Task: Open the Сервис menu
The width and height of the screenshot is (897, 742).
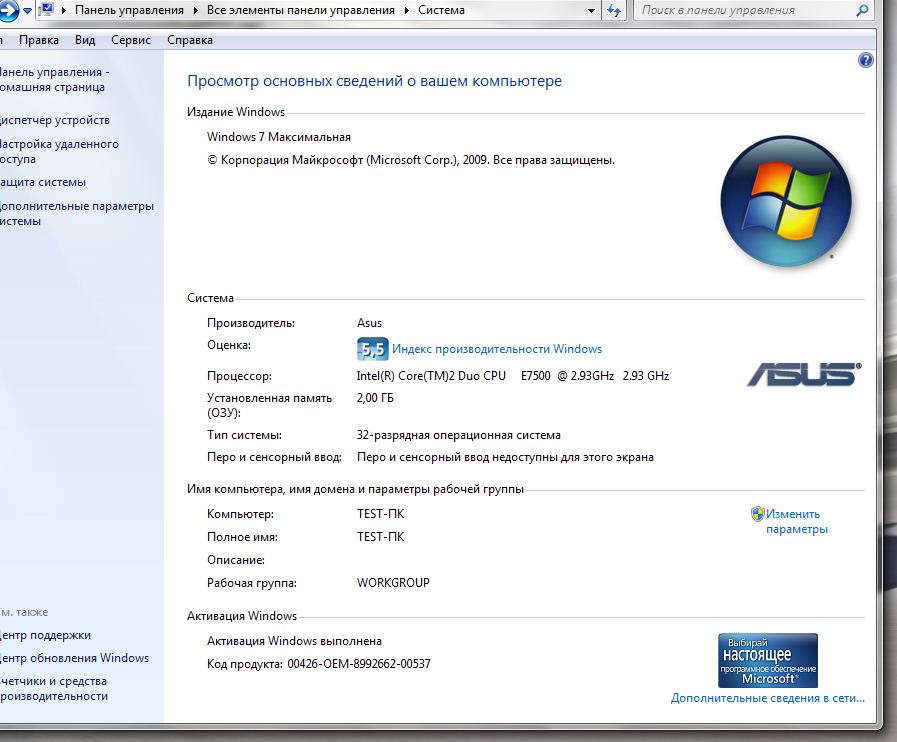Action: pyautogui.click(x=131, y=40)
